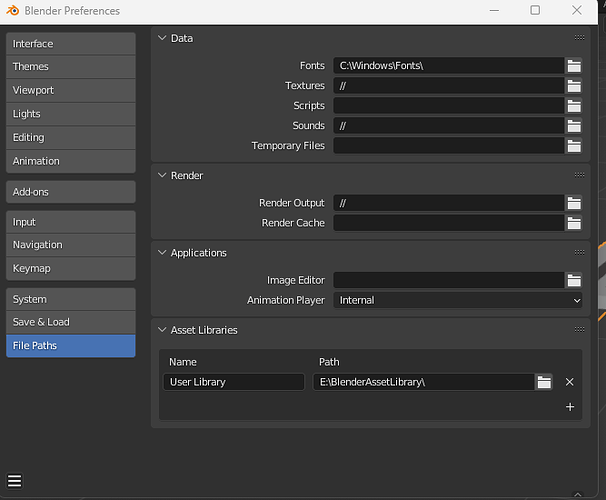Select the File Paths section
Image resolution: width=606 pixels, height=500 pixels.
pos(71,346)
